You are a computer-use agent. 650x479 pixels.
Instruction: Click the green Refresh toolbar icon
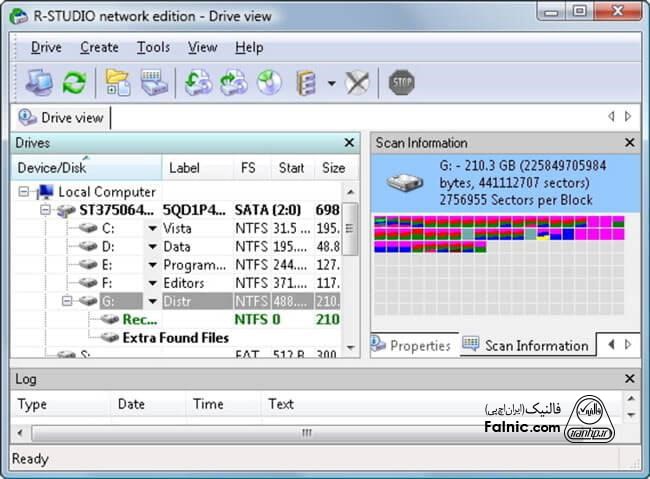(74, 82)
